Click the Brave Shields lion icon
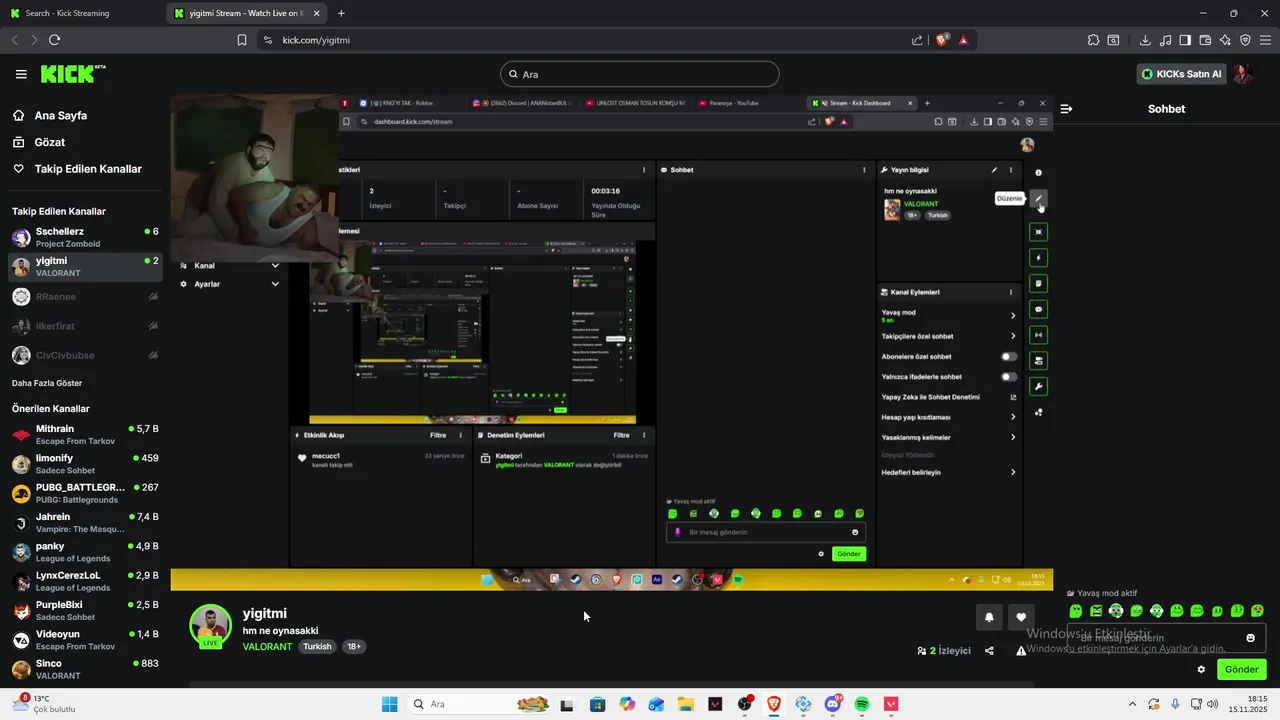 coord(942,40)
